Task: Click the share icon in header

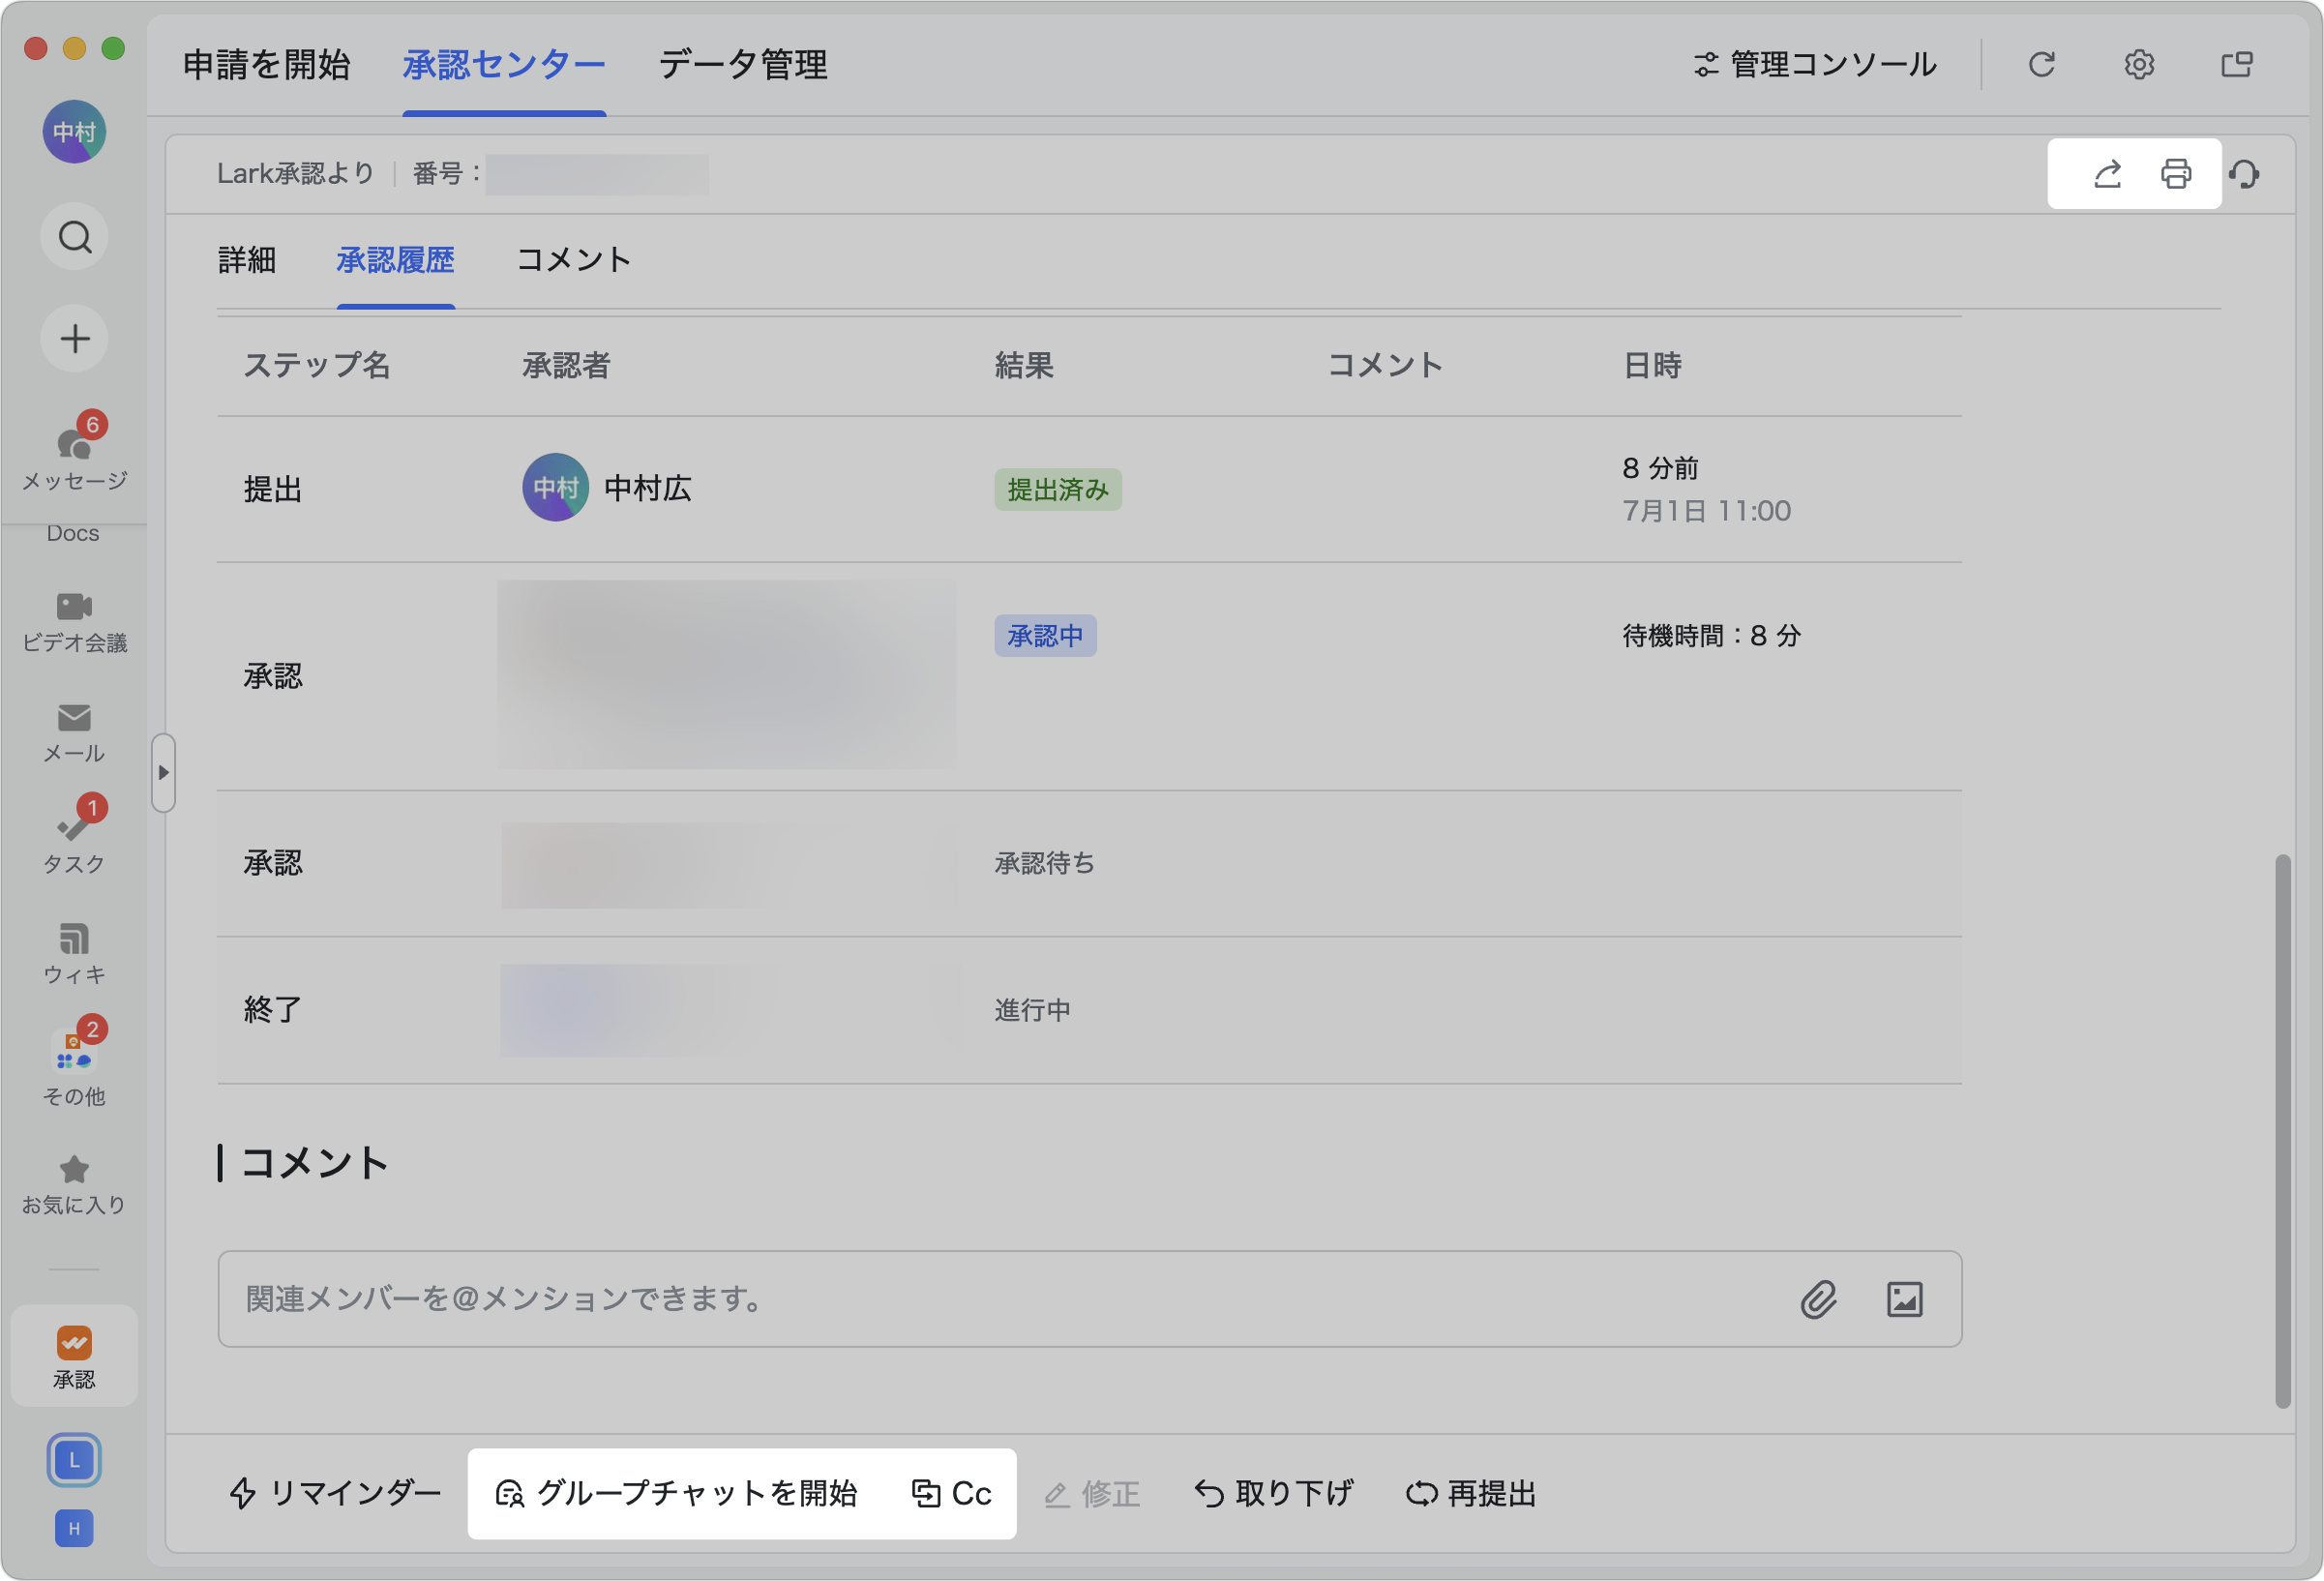Action: 2107,174
